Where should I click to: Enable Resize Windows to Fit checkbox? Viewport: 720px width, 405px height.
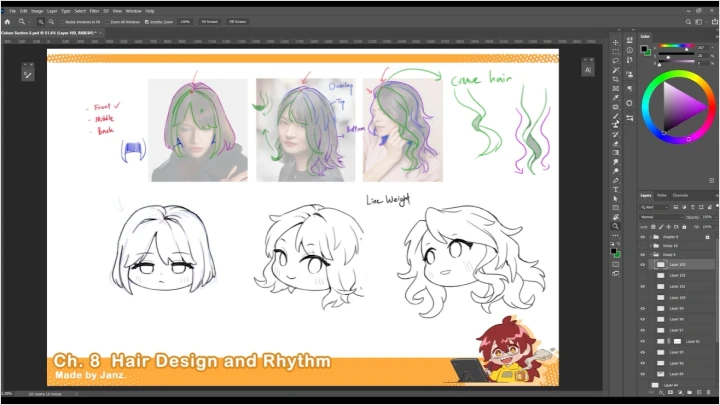click(62, 21)
